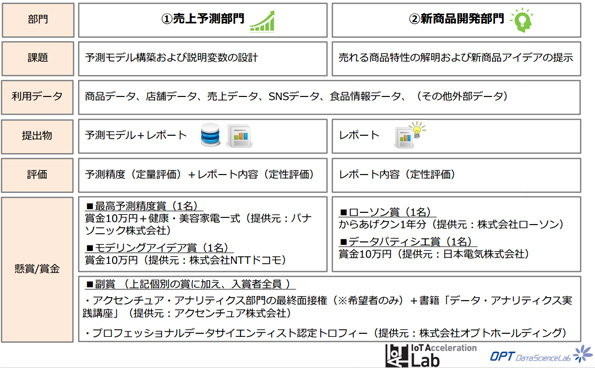Click the blue starburst mark beside OPT logo
This screenshot has width=595, height=368.
tap(583, 354)
